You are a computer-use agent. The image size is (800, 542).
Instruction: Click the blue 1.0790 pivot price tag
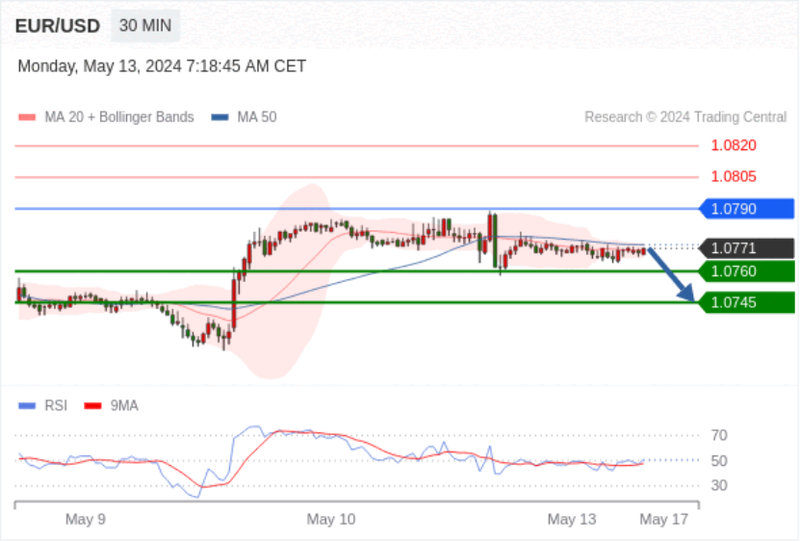(747, 209)
